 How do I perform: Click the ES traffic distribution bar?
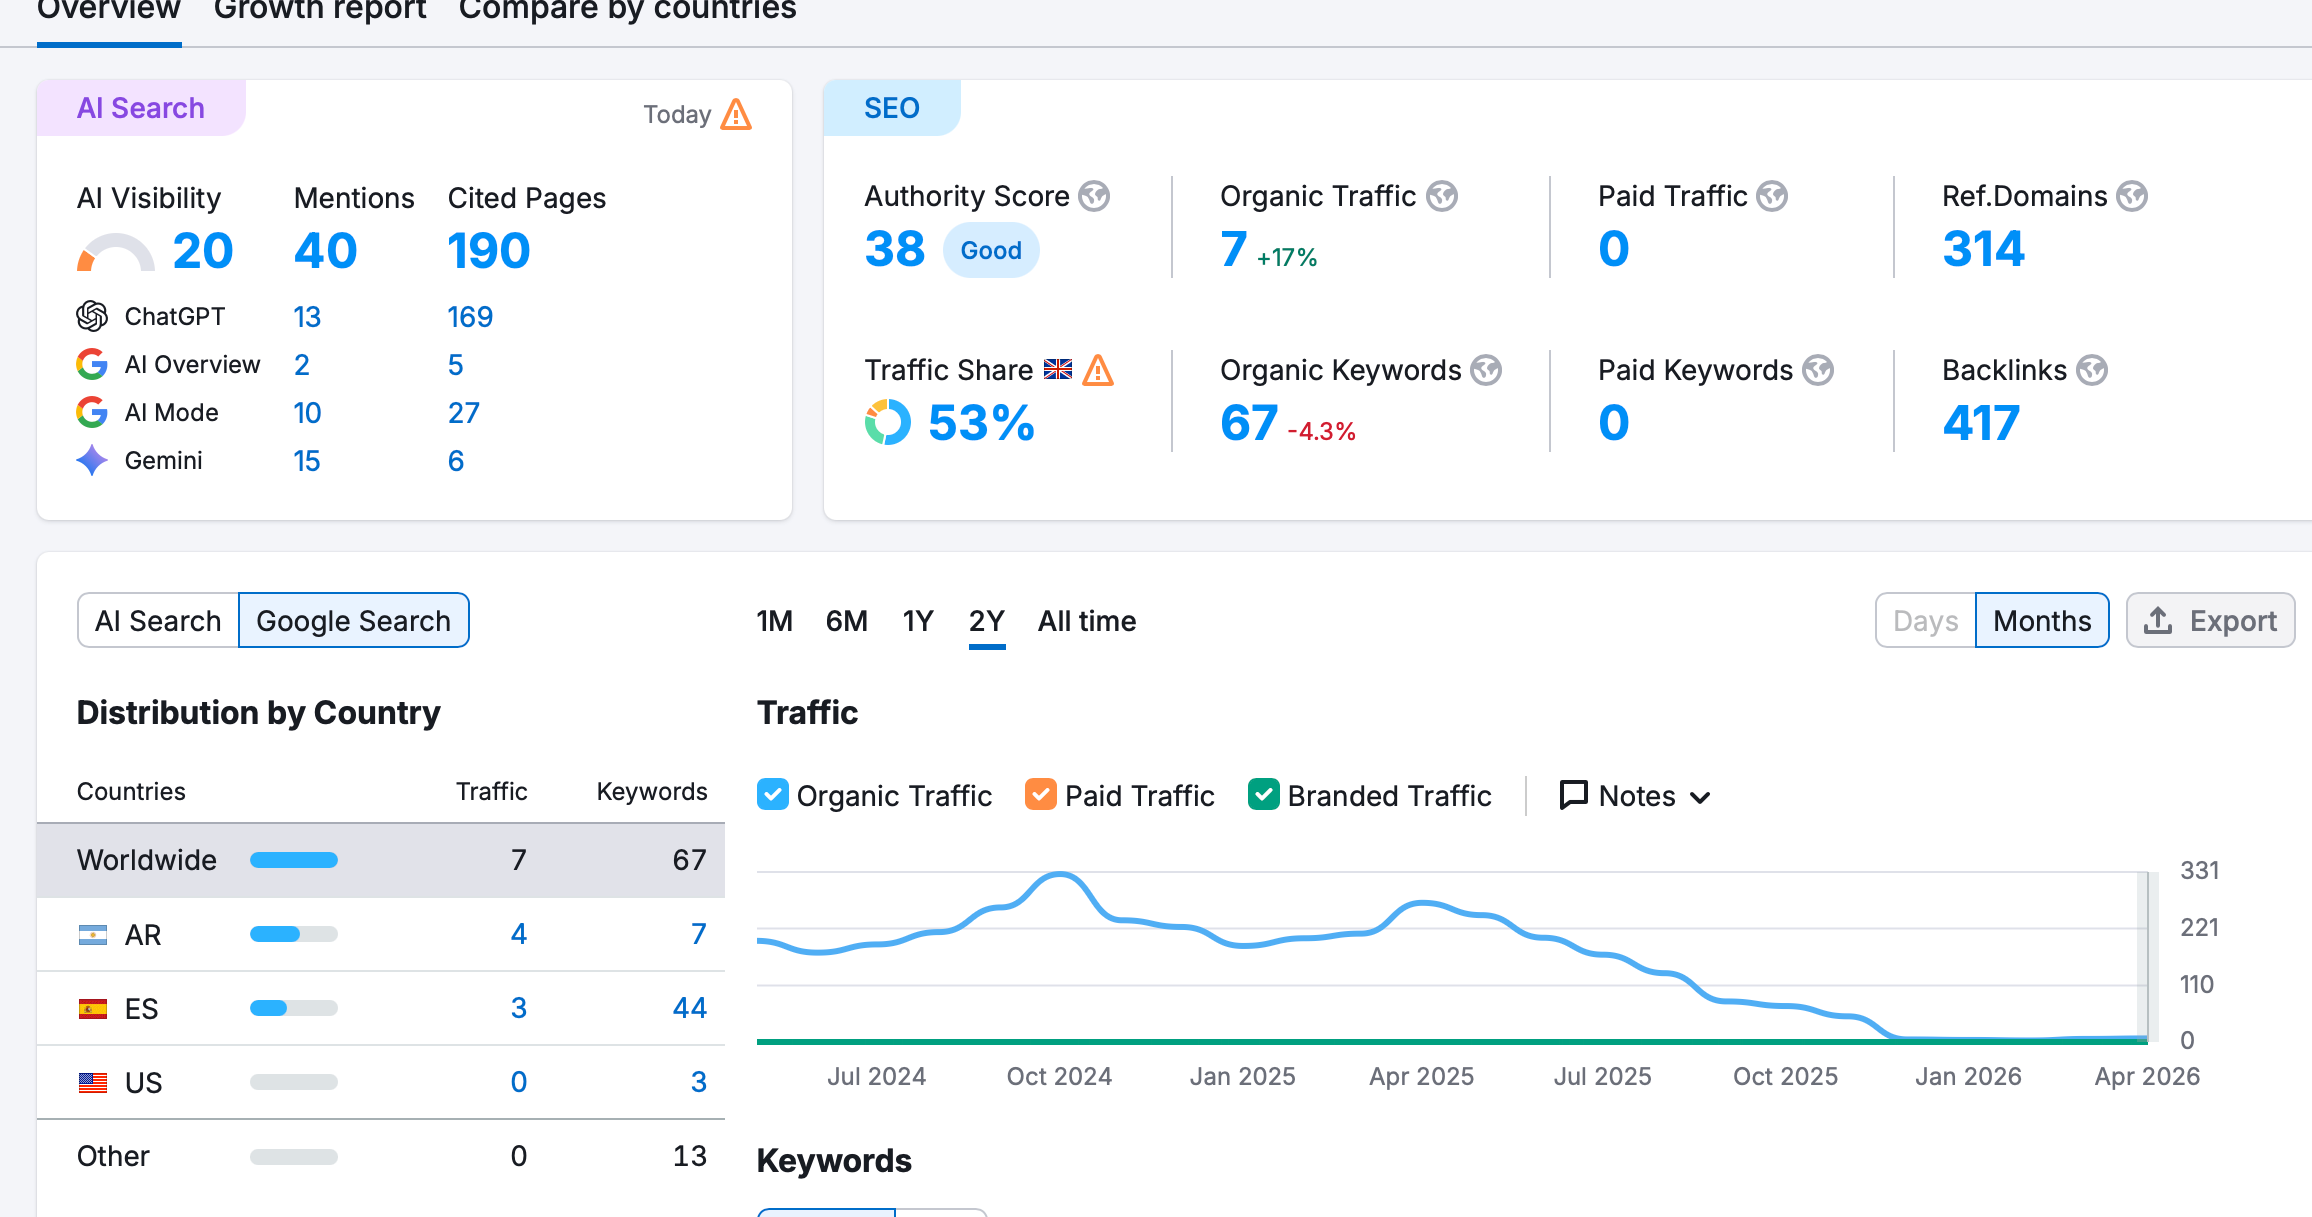tap(293, 1008)
